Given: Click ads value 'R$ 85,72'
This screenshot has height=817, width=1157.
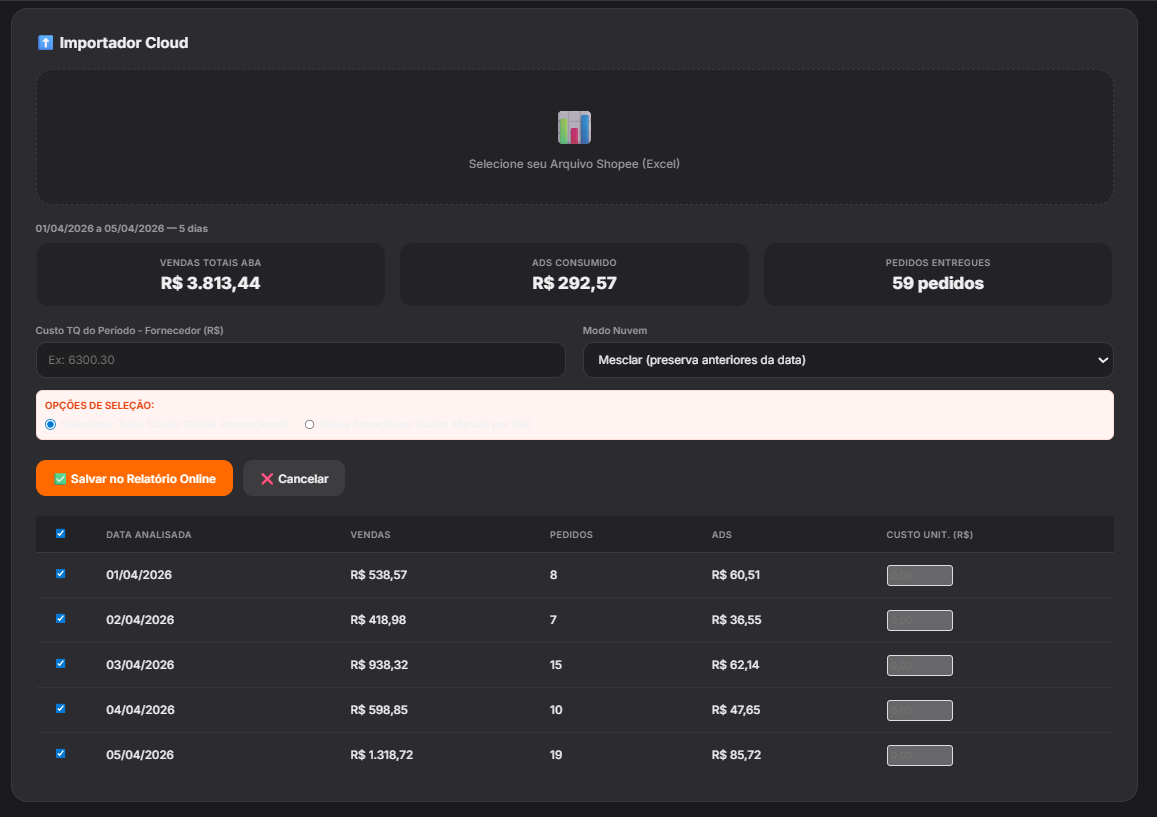Looking at the screenshot, I should pos(736,755).
